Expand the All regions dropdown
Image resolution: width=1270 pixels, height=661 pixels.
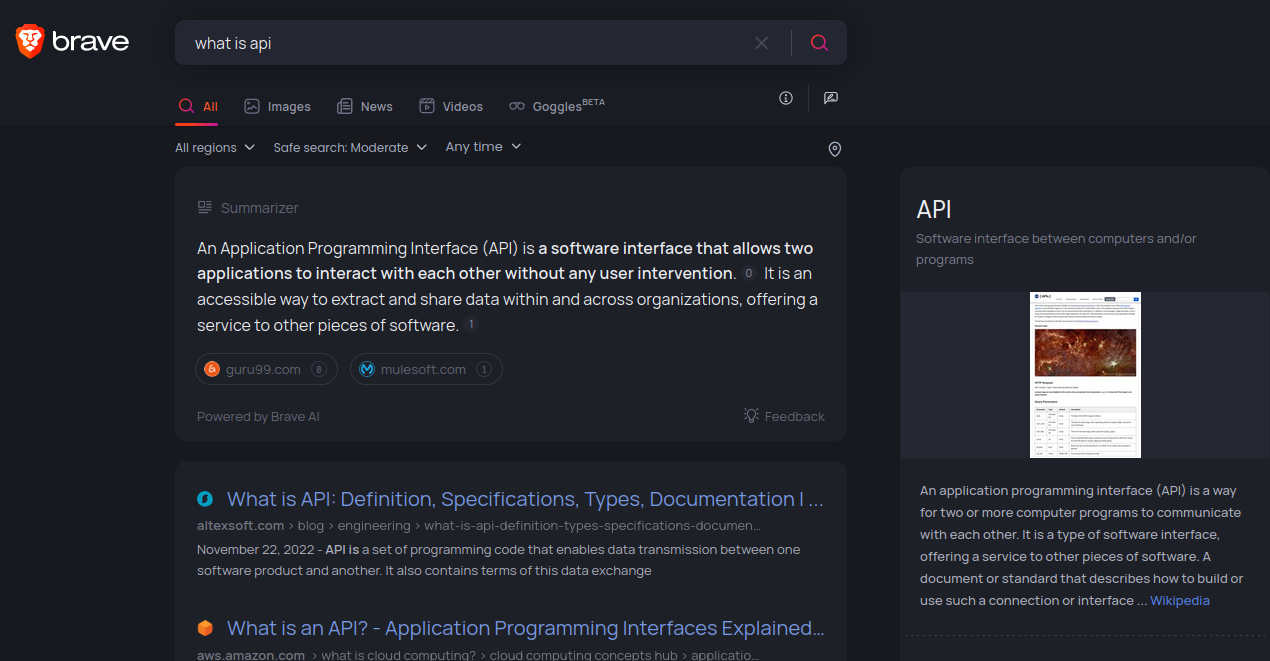coord(215,147)
